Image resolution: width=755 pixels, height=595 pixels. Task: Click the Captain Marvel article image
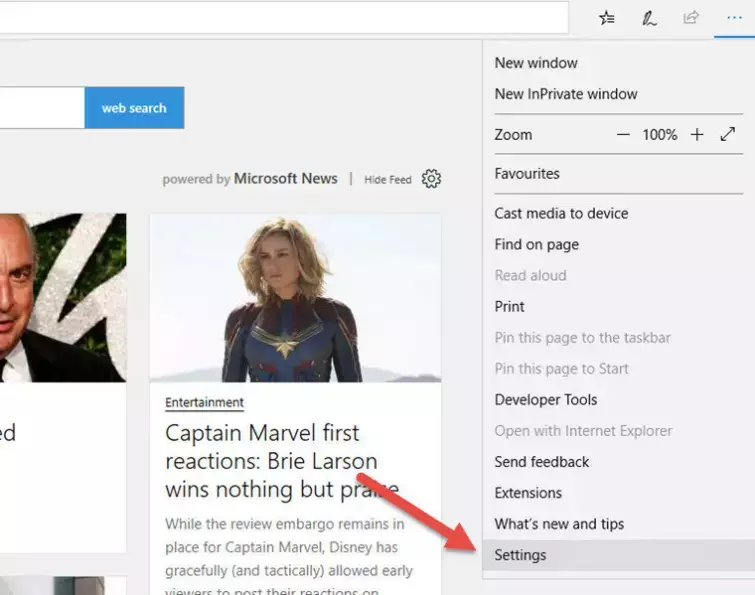[x=295, y=298]
